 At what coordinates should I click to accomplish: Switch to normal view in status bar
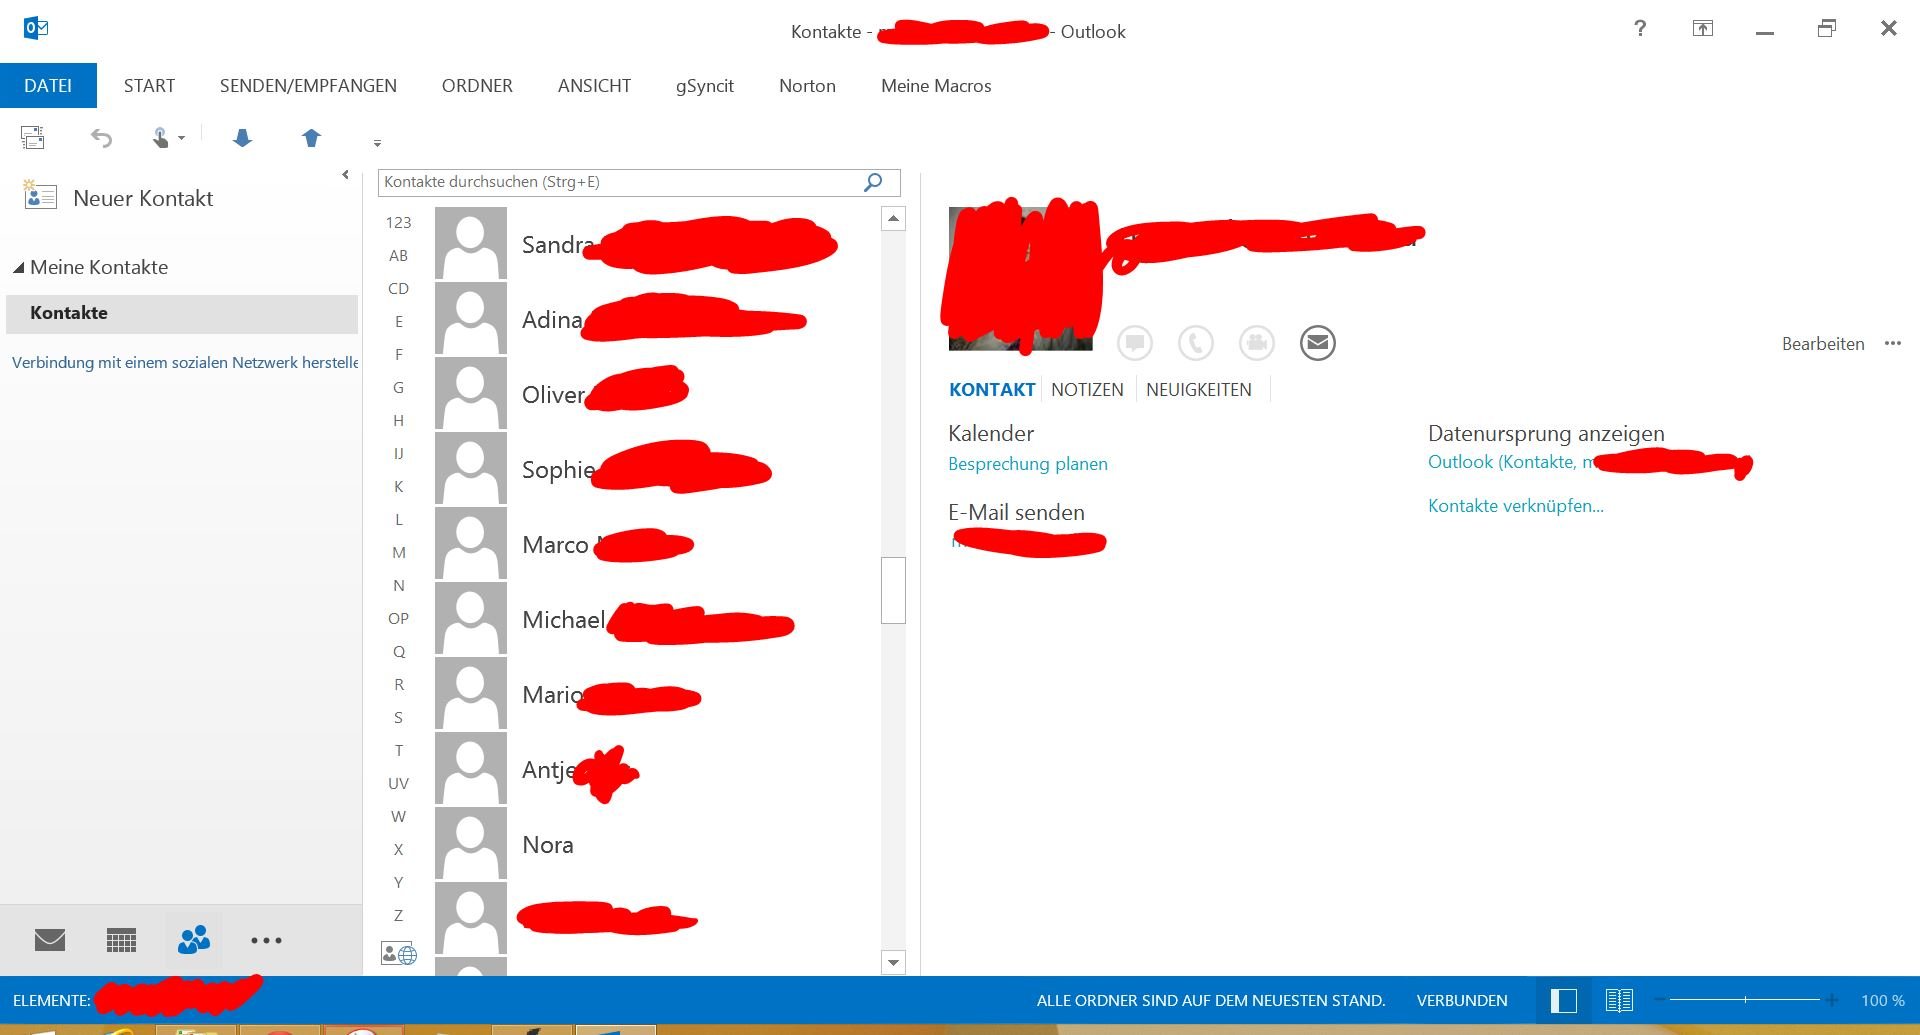point(1564,1000)
